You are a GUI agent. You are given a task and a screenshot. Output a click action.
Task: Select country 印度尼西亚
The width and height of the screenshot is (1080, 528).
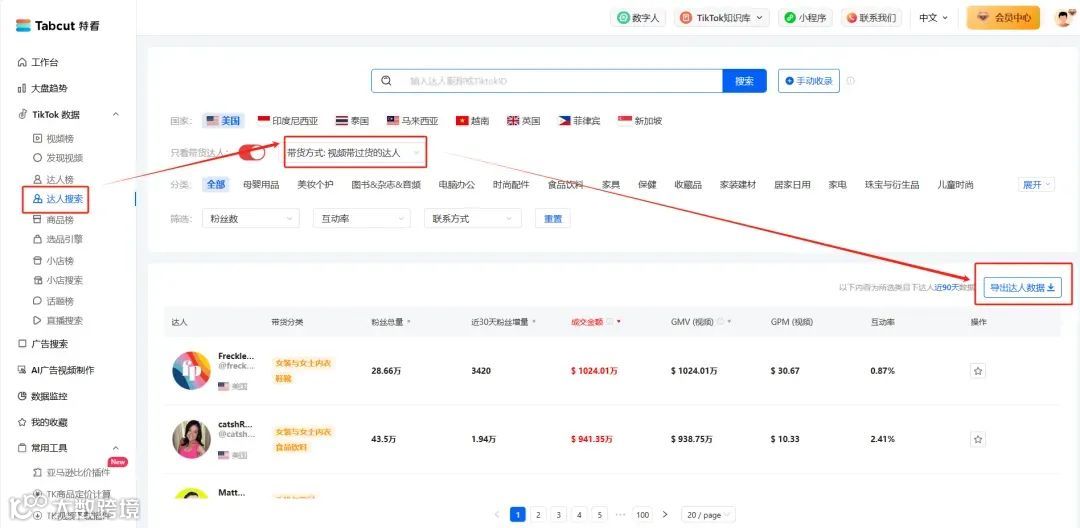288,120
